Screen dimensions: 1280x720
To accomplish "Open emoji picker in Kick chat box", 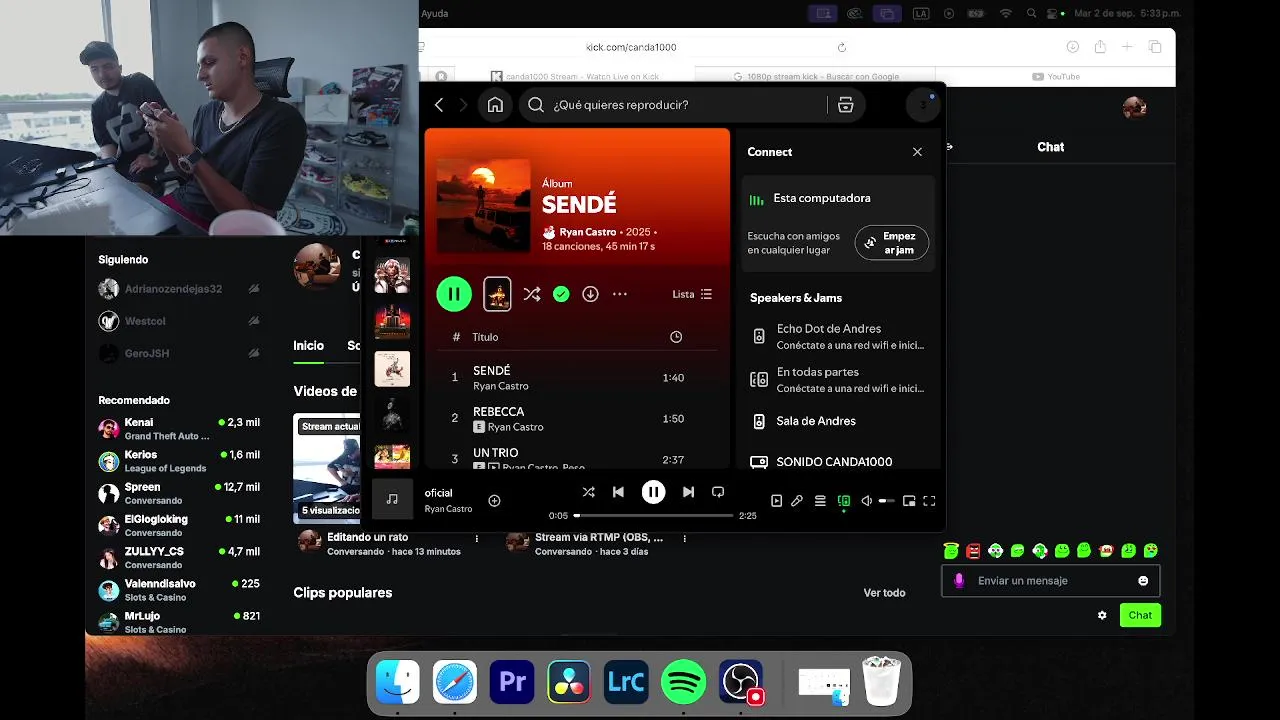I will pos(1143,581).
